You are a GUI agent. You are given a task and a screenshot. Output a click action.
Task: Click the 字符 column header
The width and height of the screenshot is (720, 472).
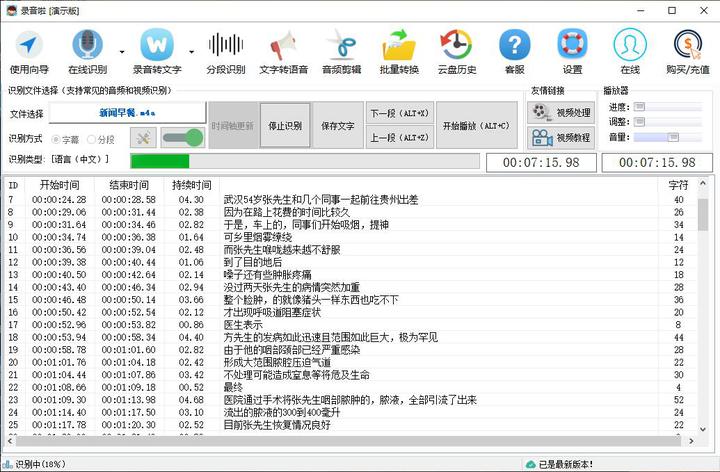tap(678, 185)
